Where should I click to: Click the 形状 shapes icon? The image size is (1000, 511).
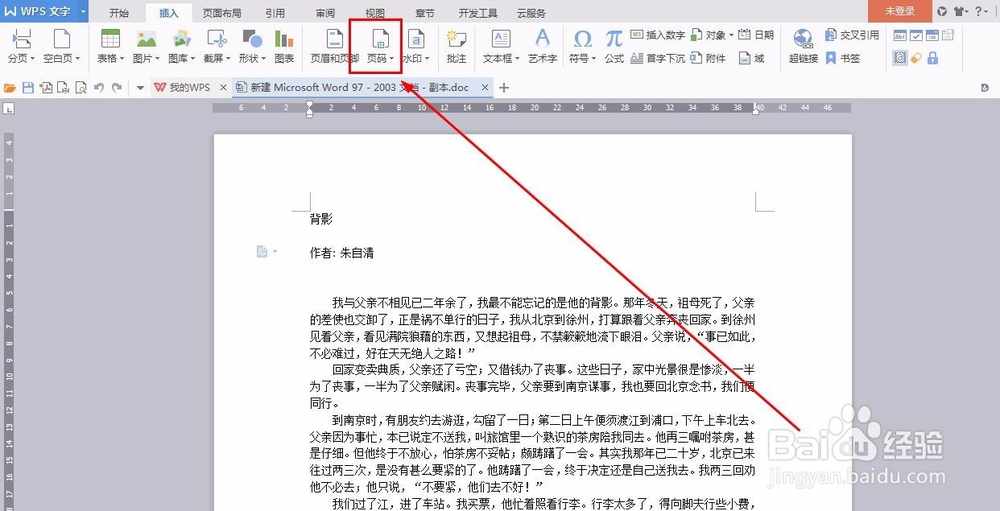click(x=253, y=38)
